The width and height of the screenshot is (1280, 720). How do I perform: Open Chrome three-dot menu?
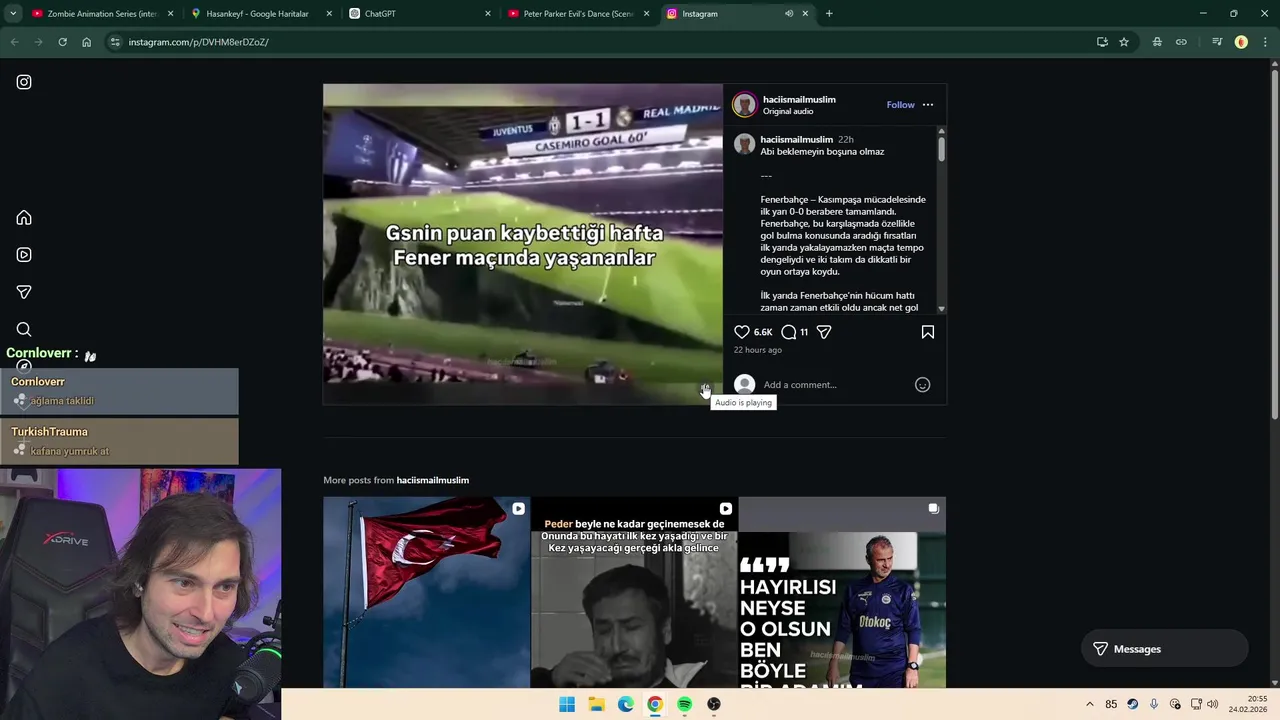click(x=1264, y=42)
